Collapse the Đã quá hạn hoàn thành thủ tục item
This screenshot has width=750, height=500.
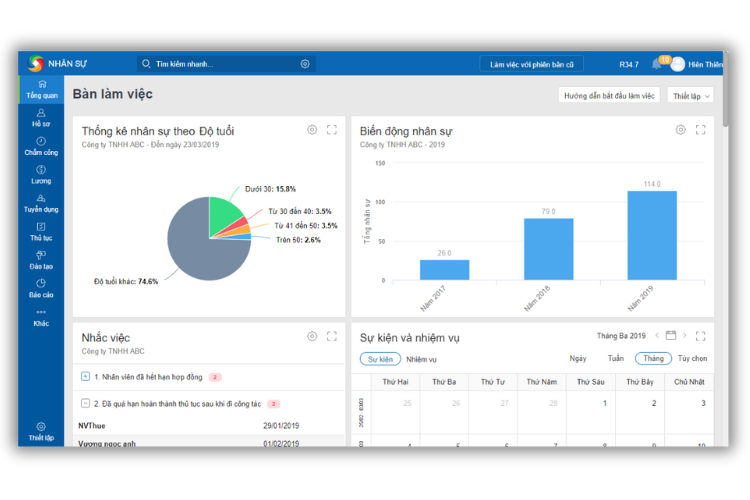tap(86, 404)
